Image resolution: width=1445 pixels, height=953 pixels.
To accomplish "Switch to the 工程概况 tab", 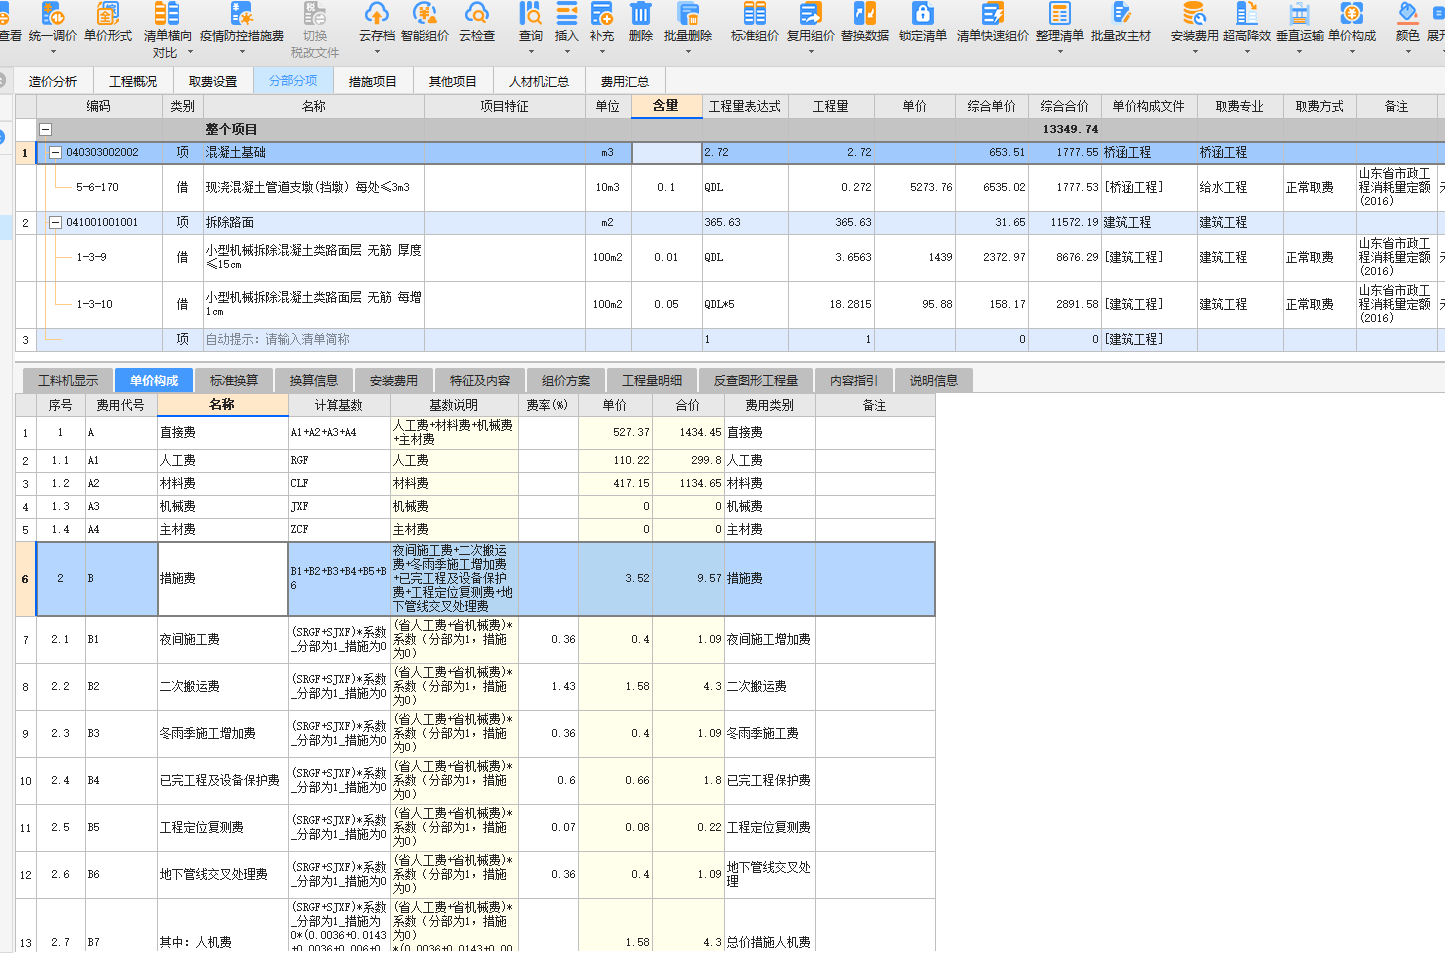I will point(133,81).
